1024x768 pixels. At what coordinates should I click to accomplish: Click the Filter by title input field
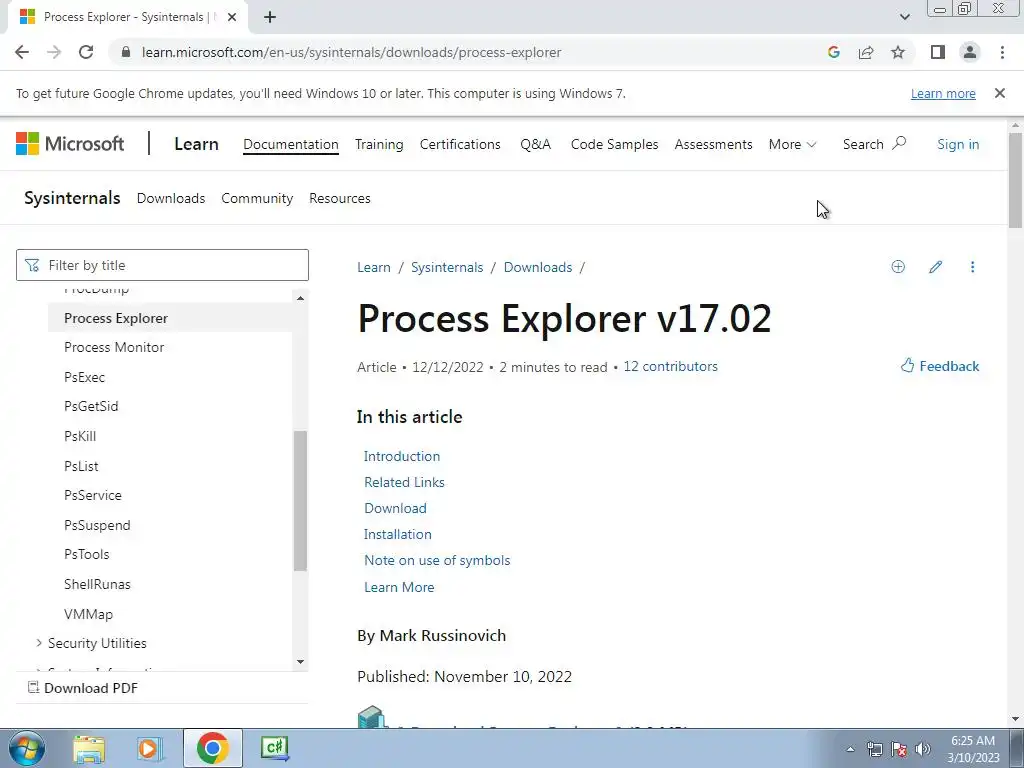(x=162, y=265)
